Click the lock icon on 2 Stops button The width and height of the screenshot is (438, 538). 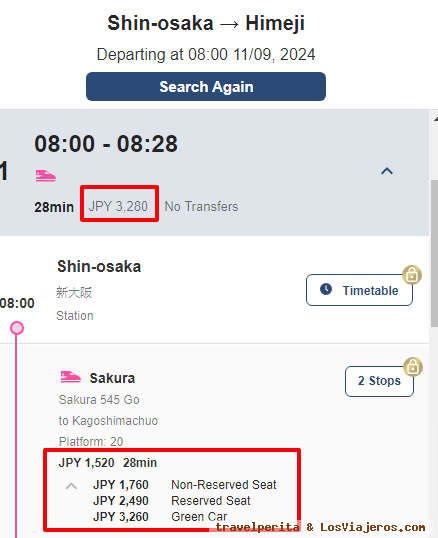pyautogui.click(x=413, y=367)
